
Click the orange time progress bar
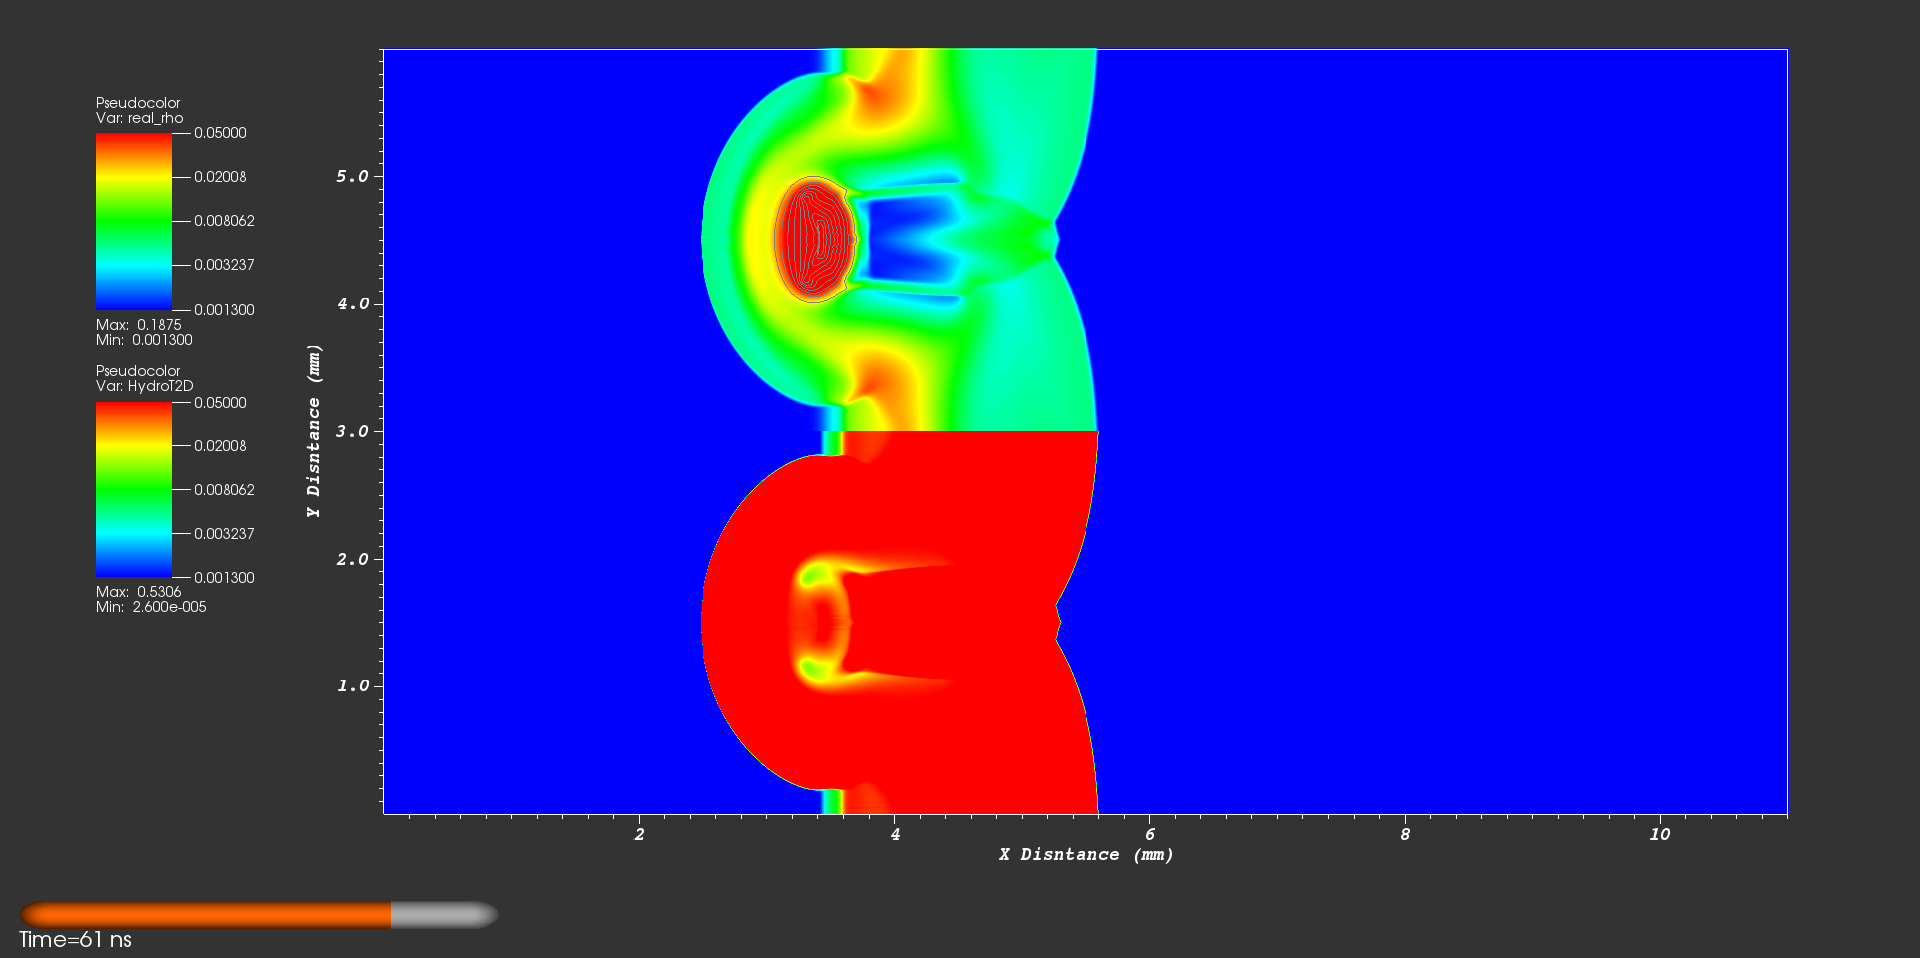point(206,914)
